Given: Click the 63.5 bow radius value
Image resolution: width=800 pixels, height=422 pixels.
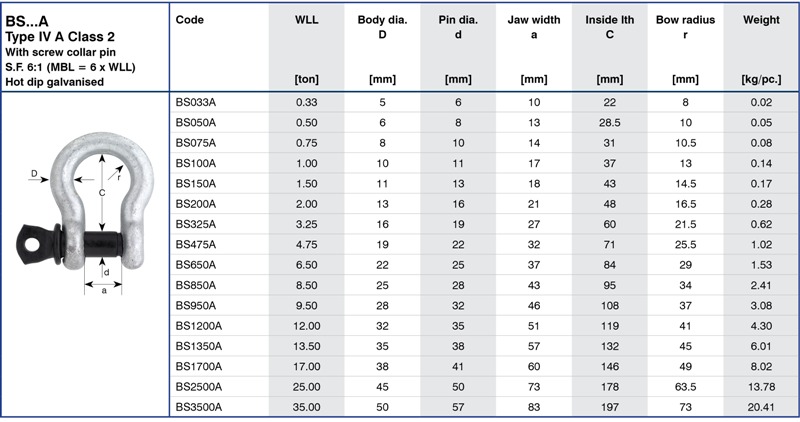Looking at the screenshot, I should coord(685,386).
